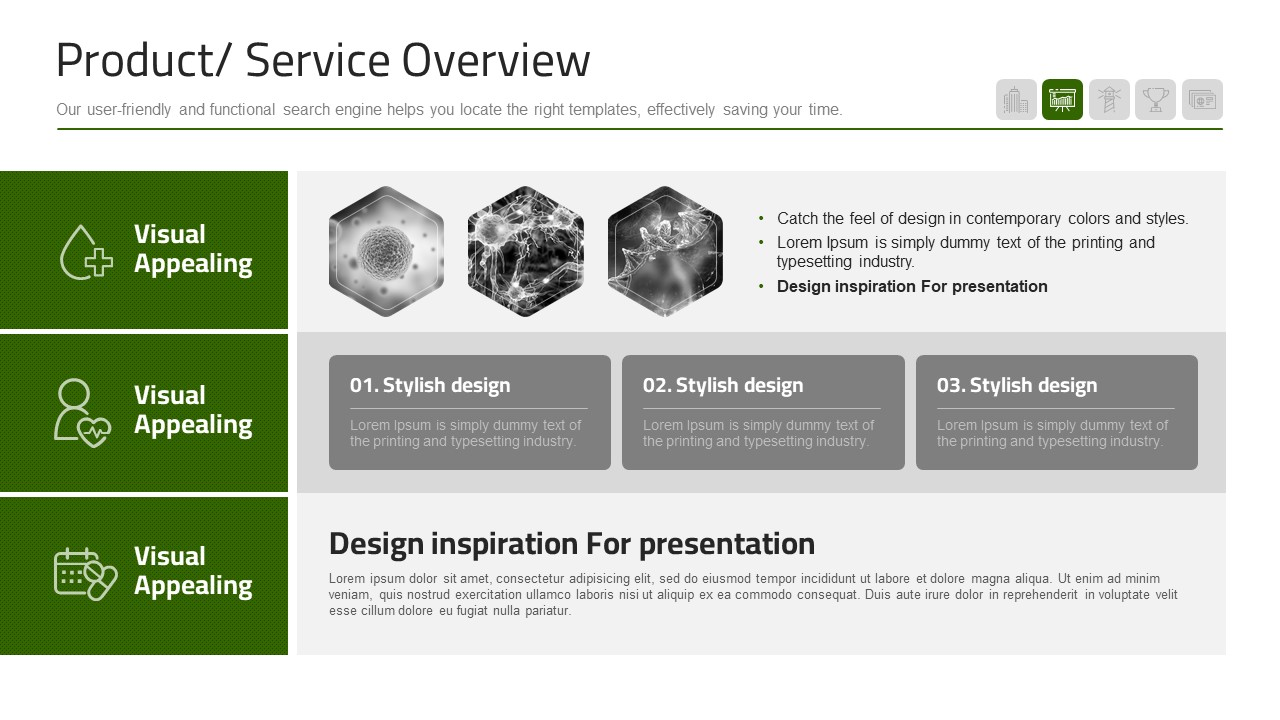
Task: Select the Lorem Ipsum text in card 01
Action: pos(466,433)
